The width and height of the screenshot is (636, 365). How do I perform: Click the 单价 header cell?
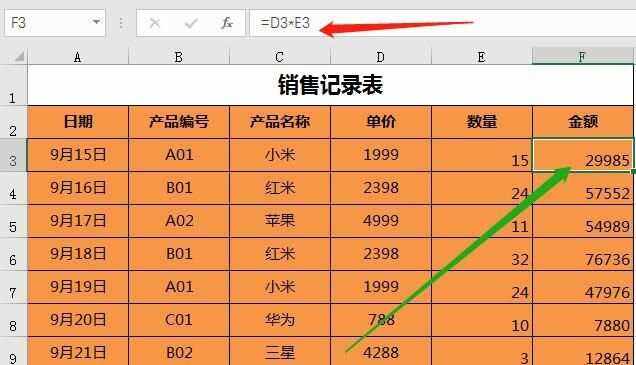tap(380, 122)
